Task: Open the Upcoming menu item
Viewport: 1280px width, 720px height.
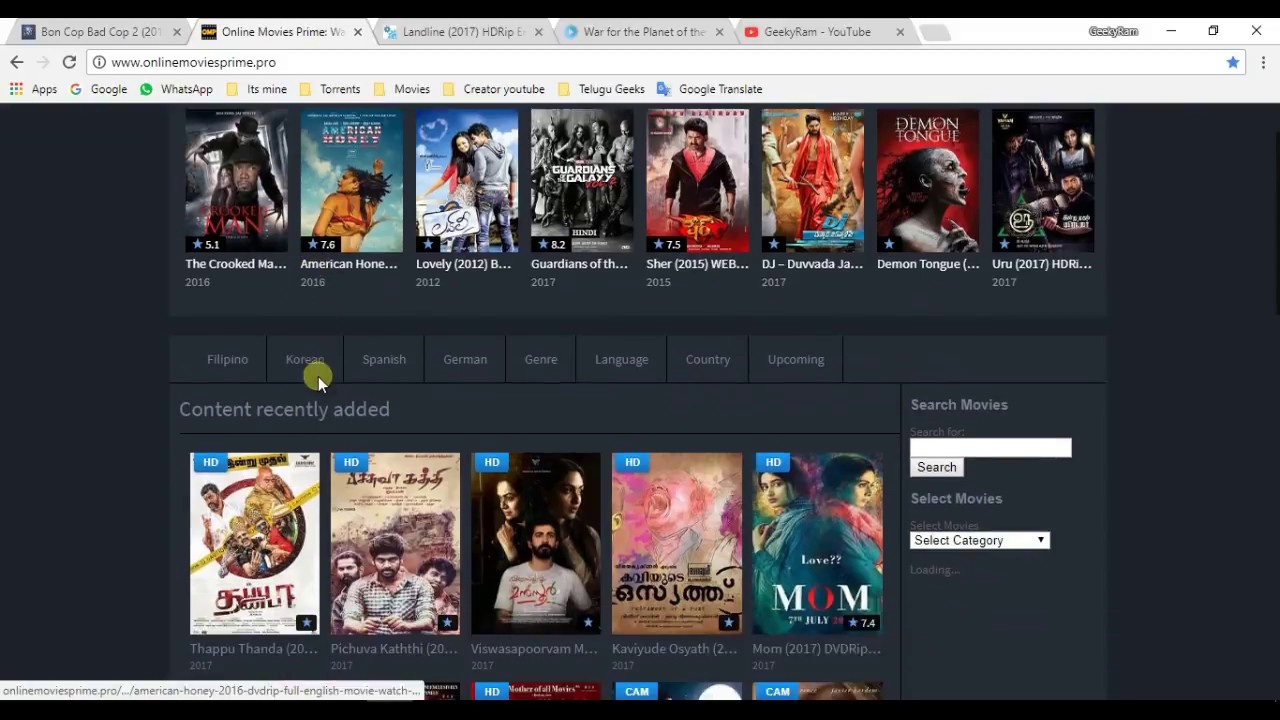Action: [x=796, y=359]
